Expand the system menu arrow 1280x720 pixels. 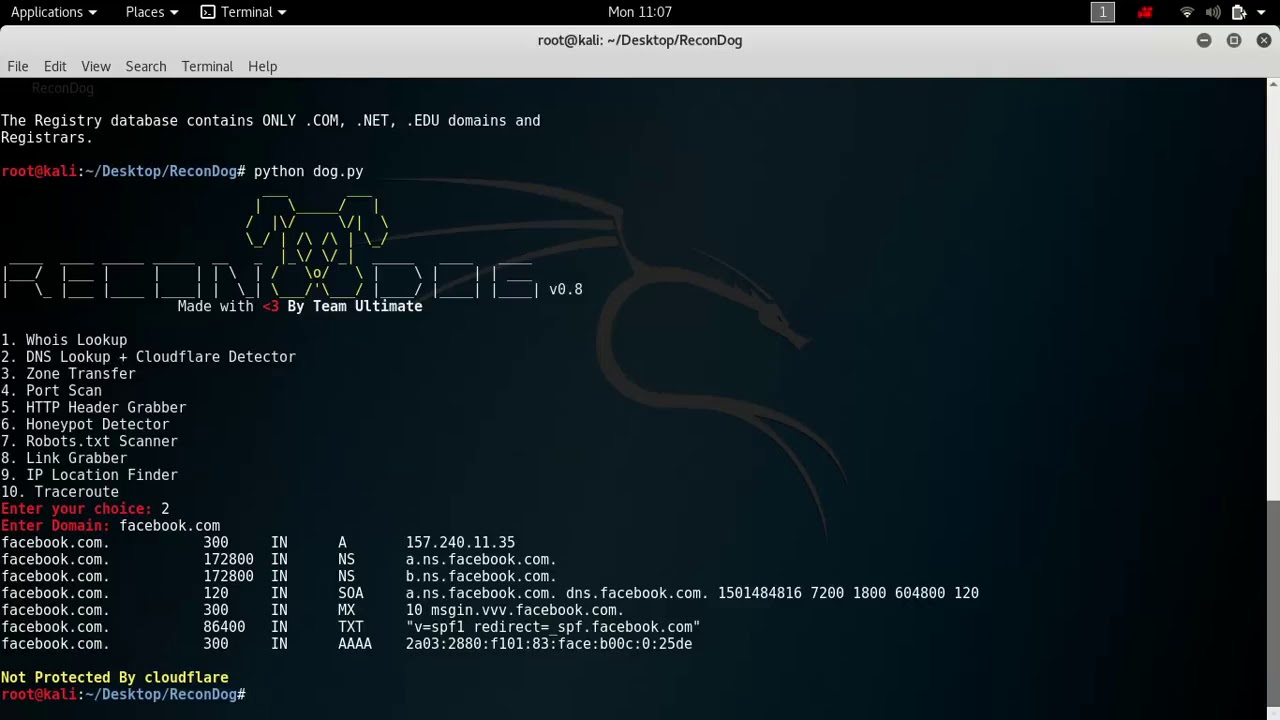click(x=1261, y=12)
